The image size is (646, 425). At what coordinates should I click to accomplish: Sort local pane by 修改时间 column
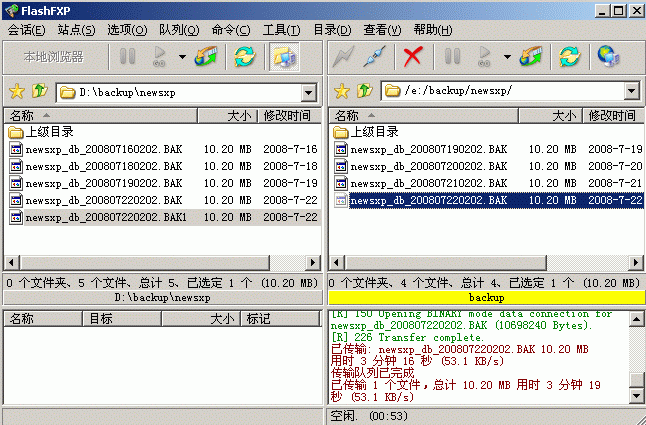[x=289, y=116]
